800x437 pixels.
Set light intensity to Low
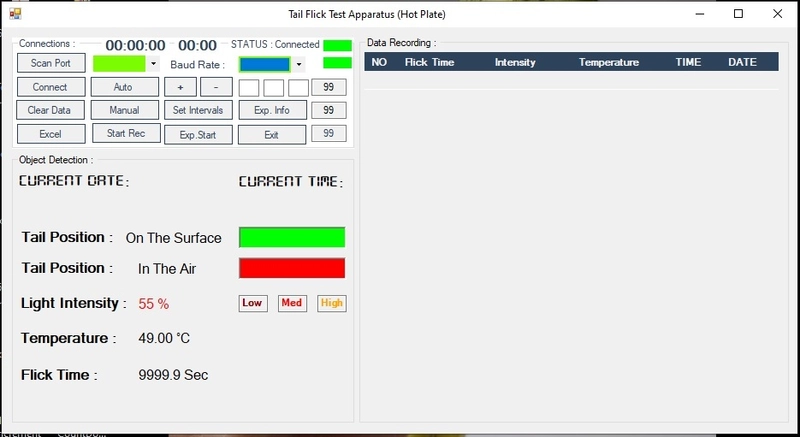click(x=253, y=303)
